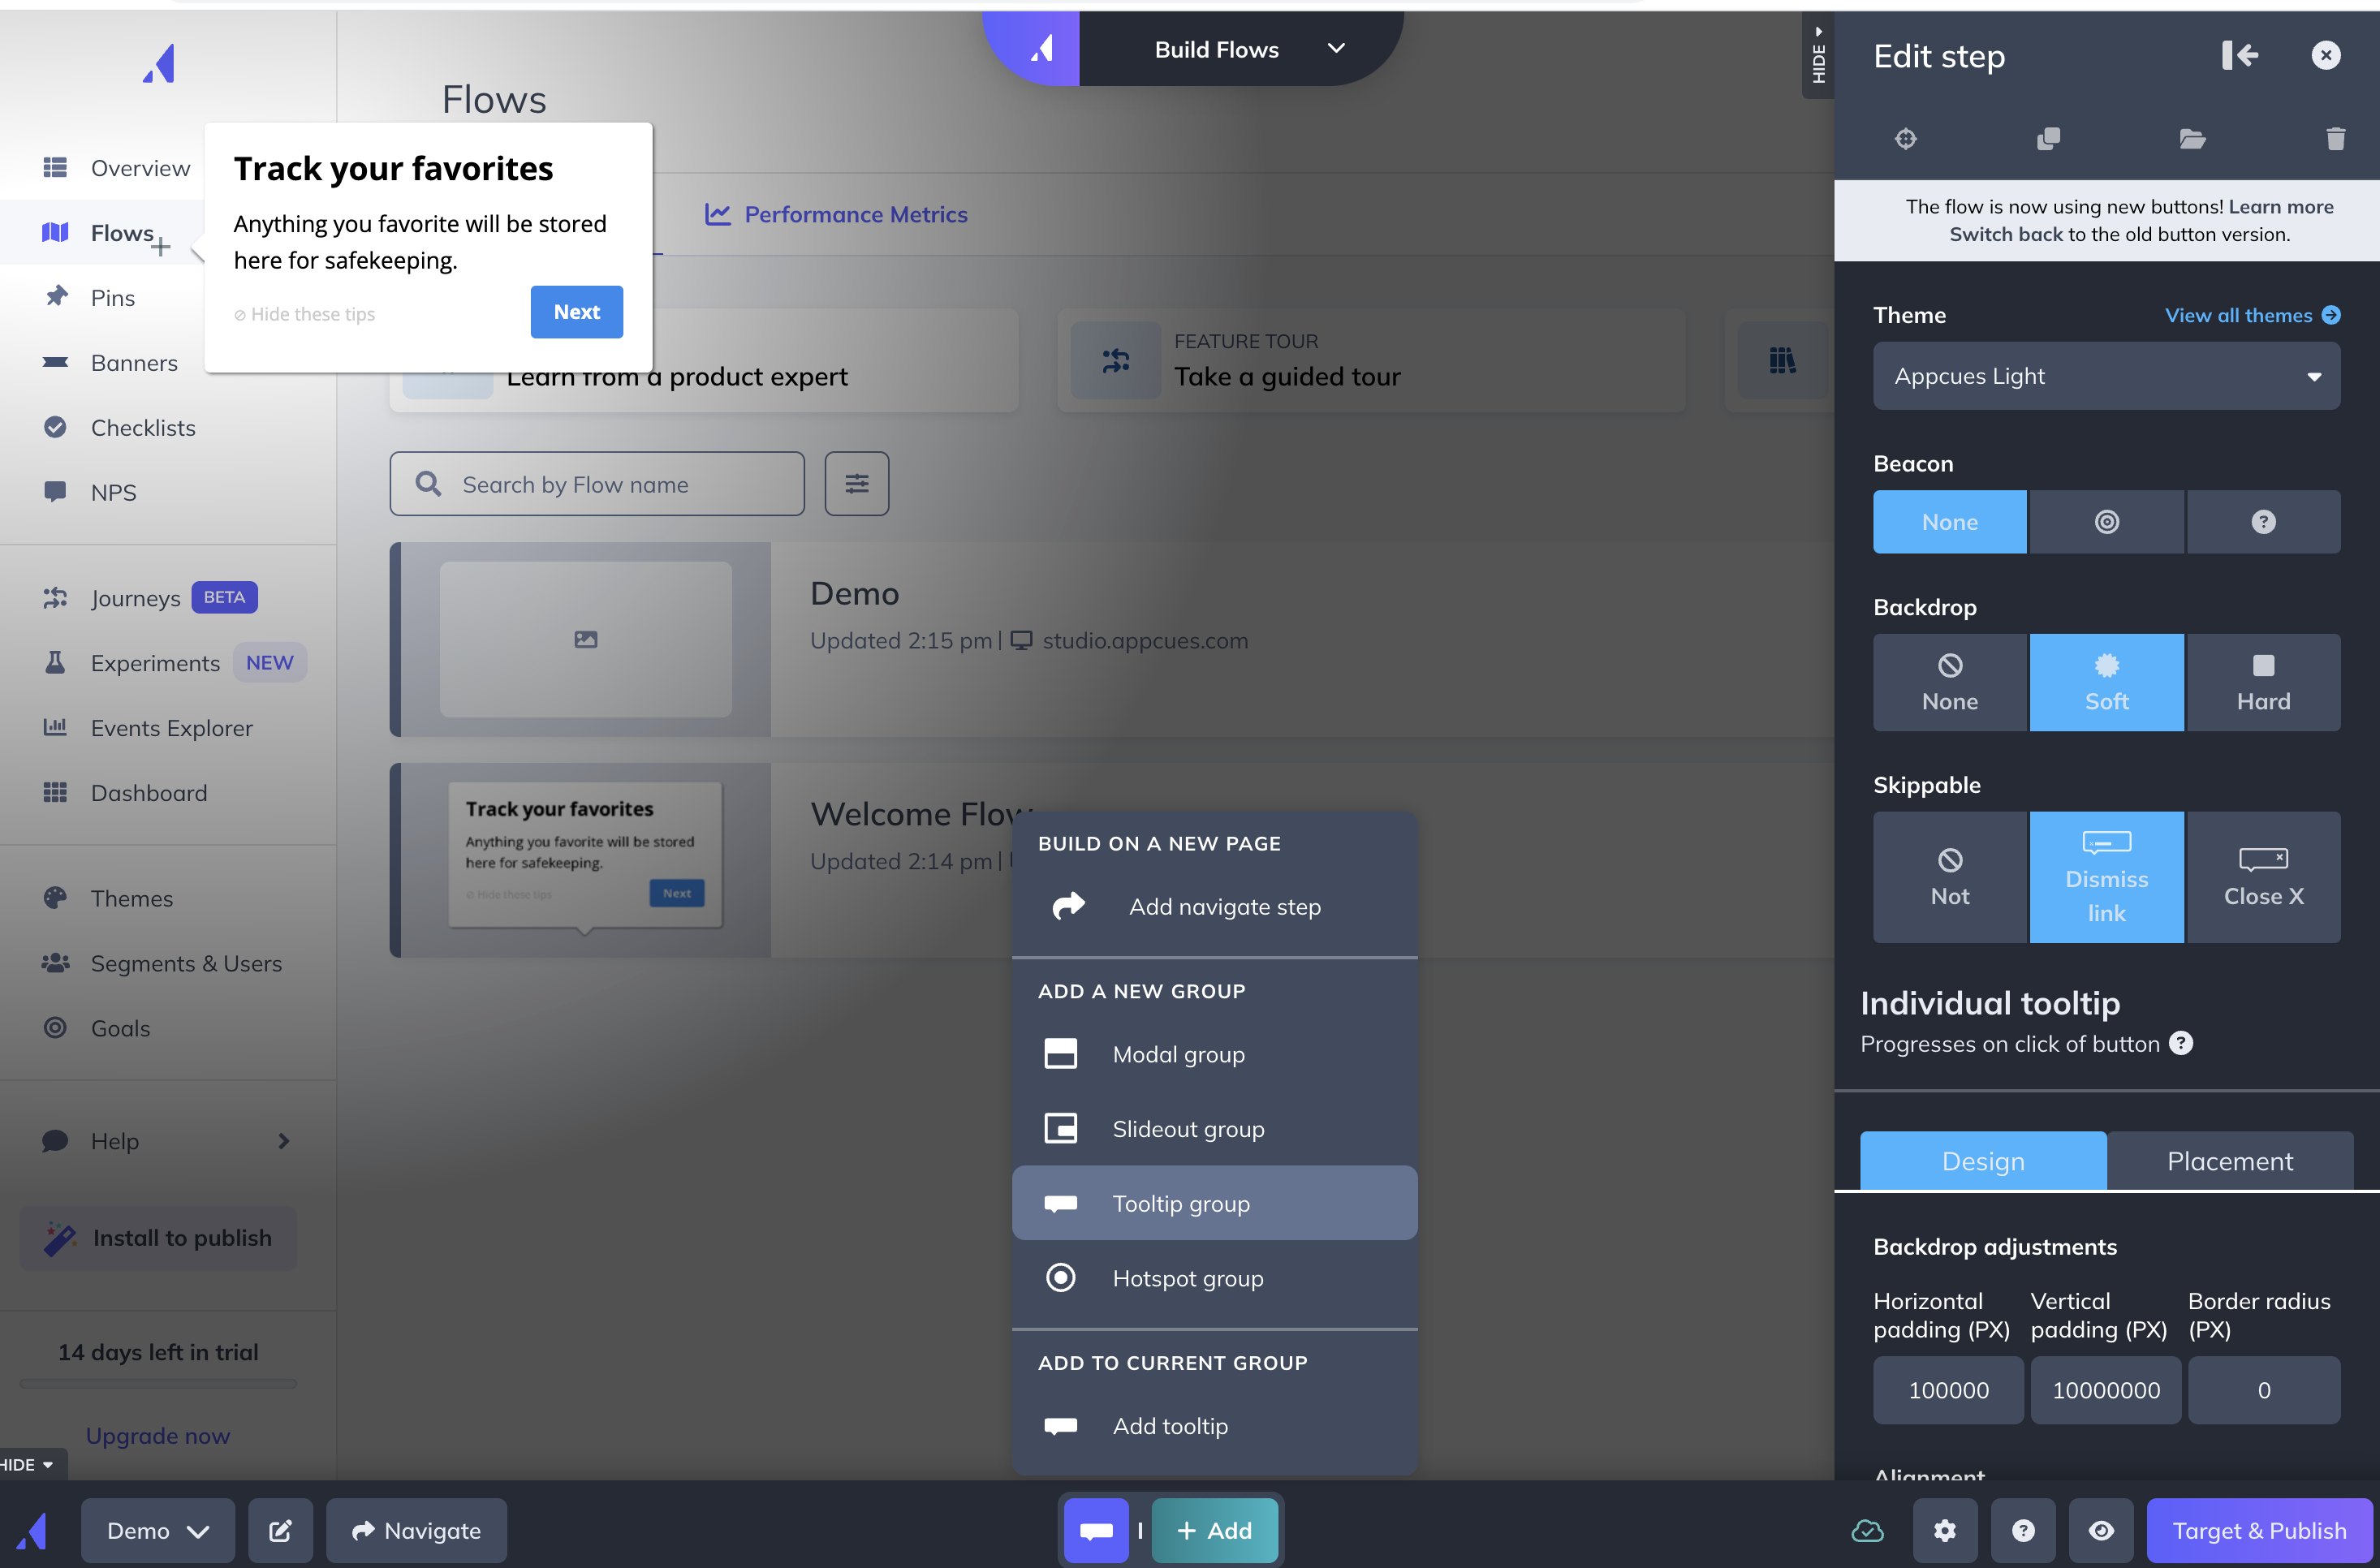
Task: Dock the Edit step panel to the left
Action: (2240, 55)
